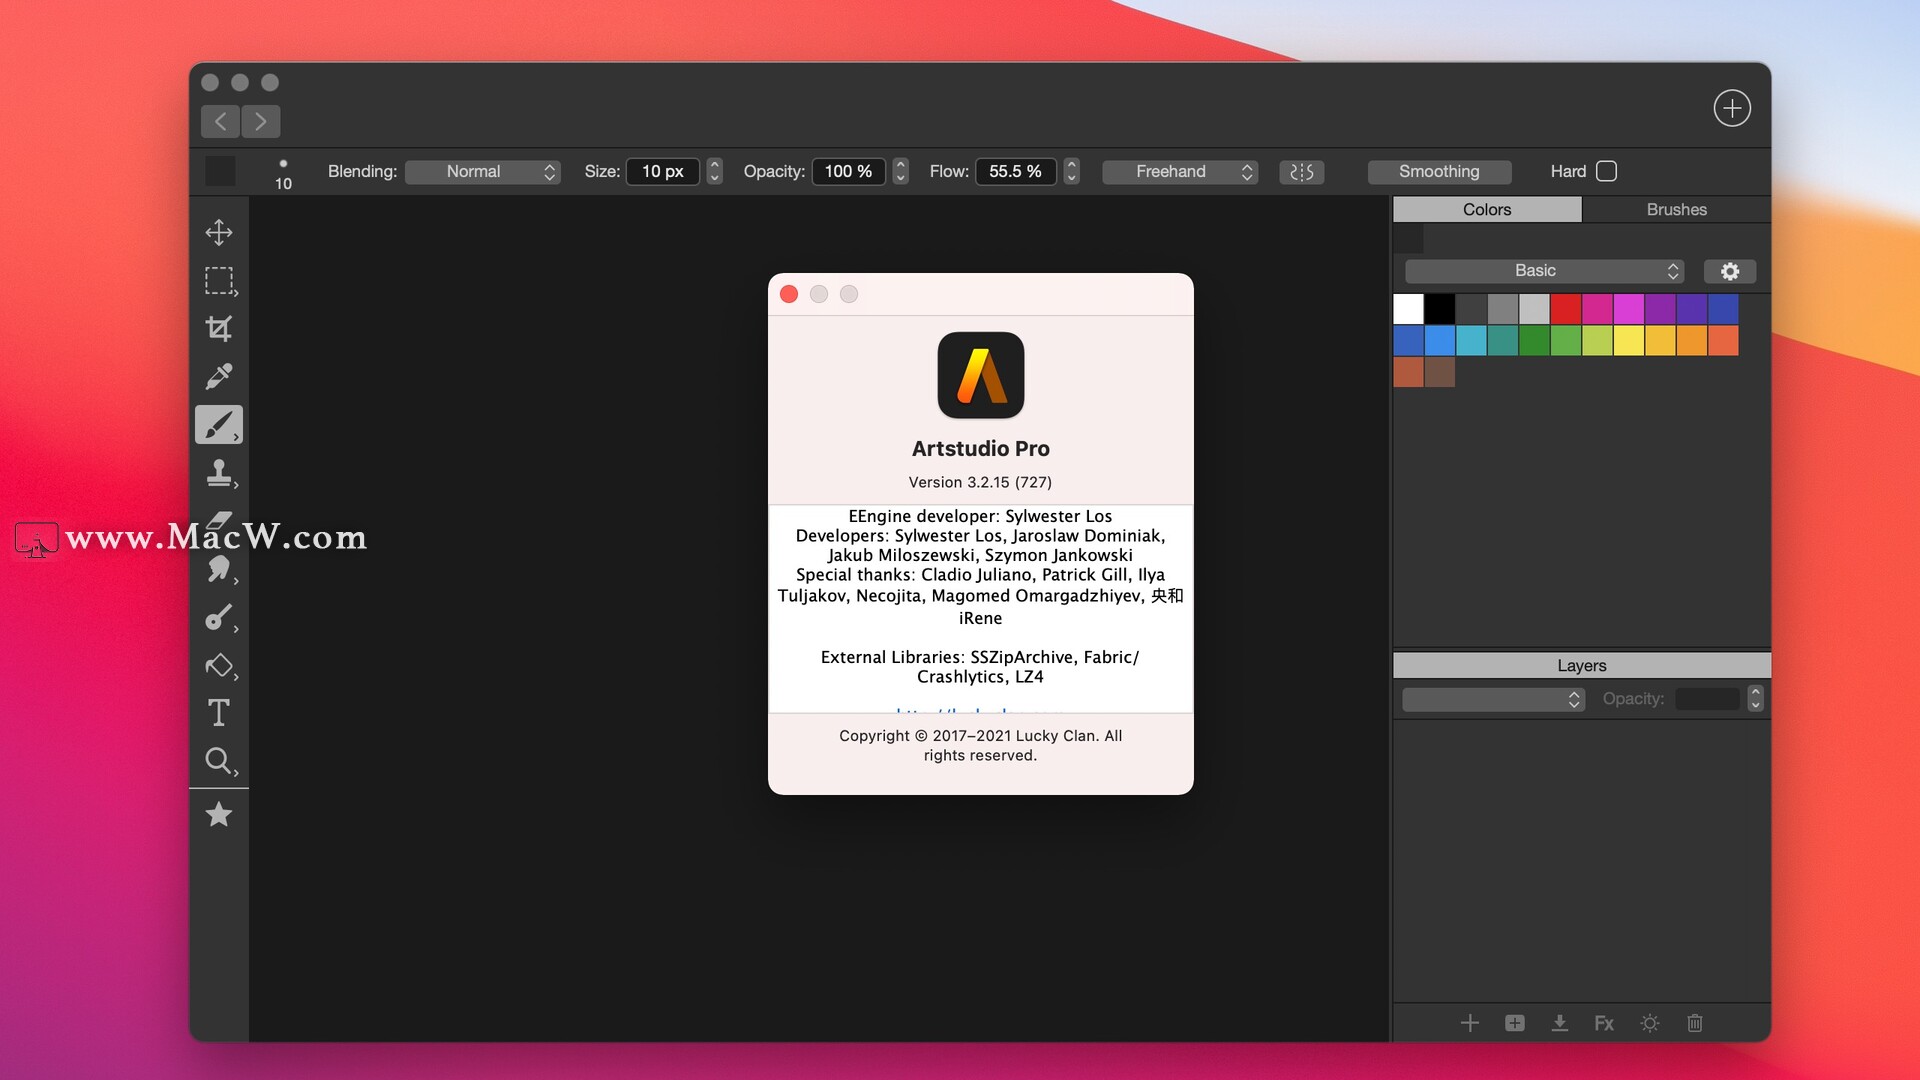Close the About Artstudio Pro dialog
Image resolution: width=1920 pixels, height=1080 pixels.
(789, 294)
